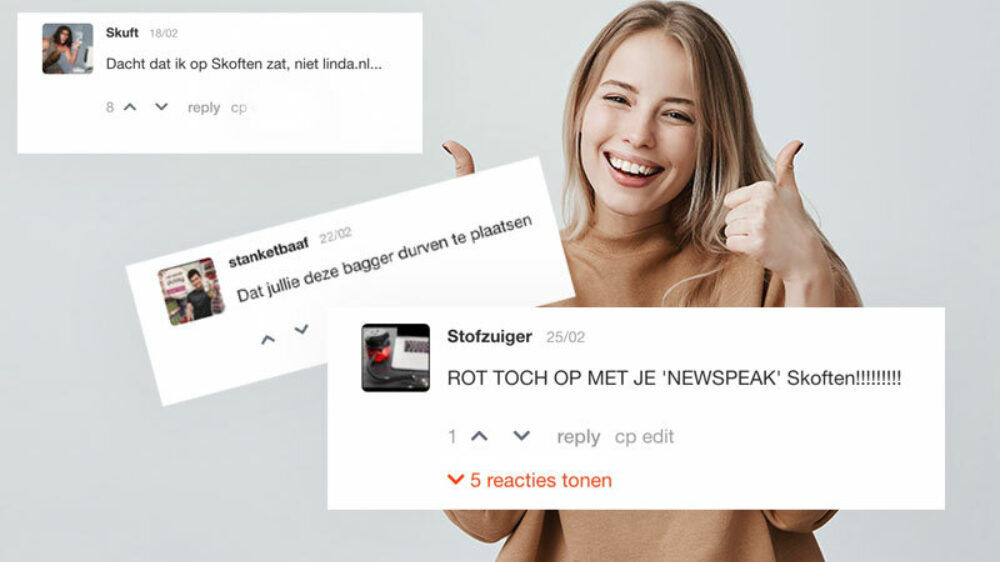Open the '5 reacties tonen' replies

click(x=540, y=480)
